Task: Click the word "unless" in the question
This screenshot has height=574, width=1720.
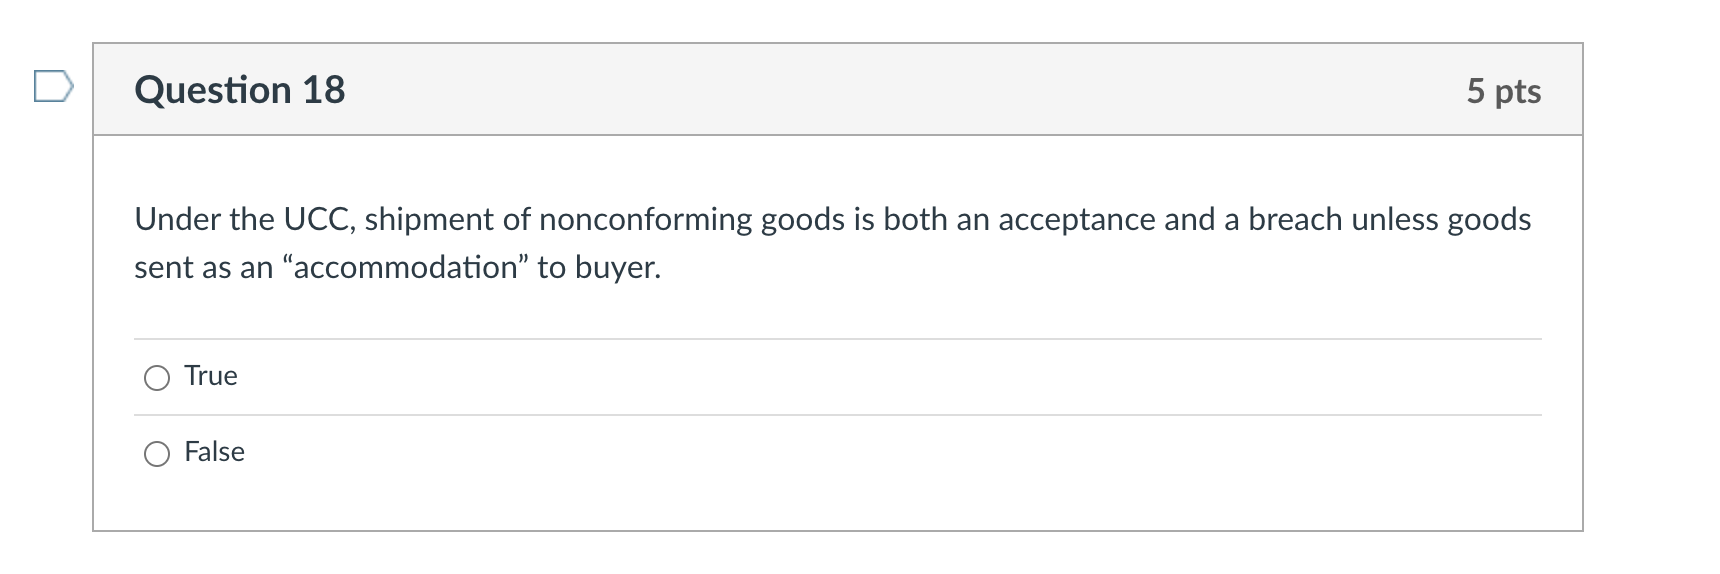Action: pyautogui.click(x=1396, y=219)
